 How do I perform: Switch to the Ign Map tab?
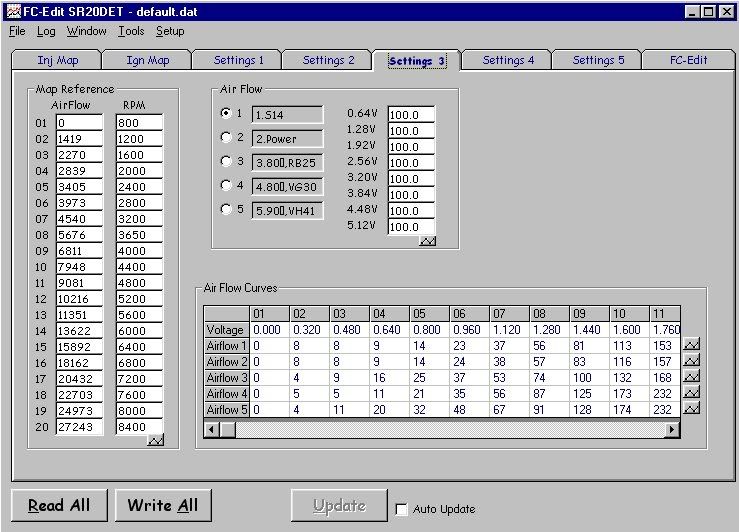pos(148,60)
